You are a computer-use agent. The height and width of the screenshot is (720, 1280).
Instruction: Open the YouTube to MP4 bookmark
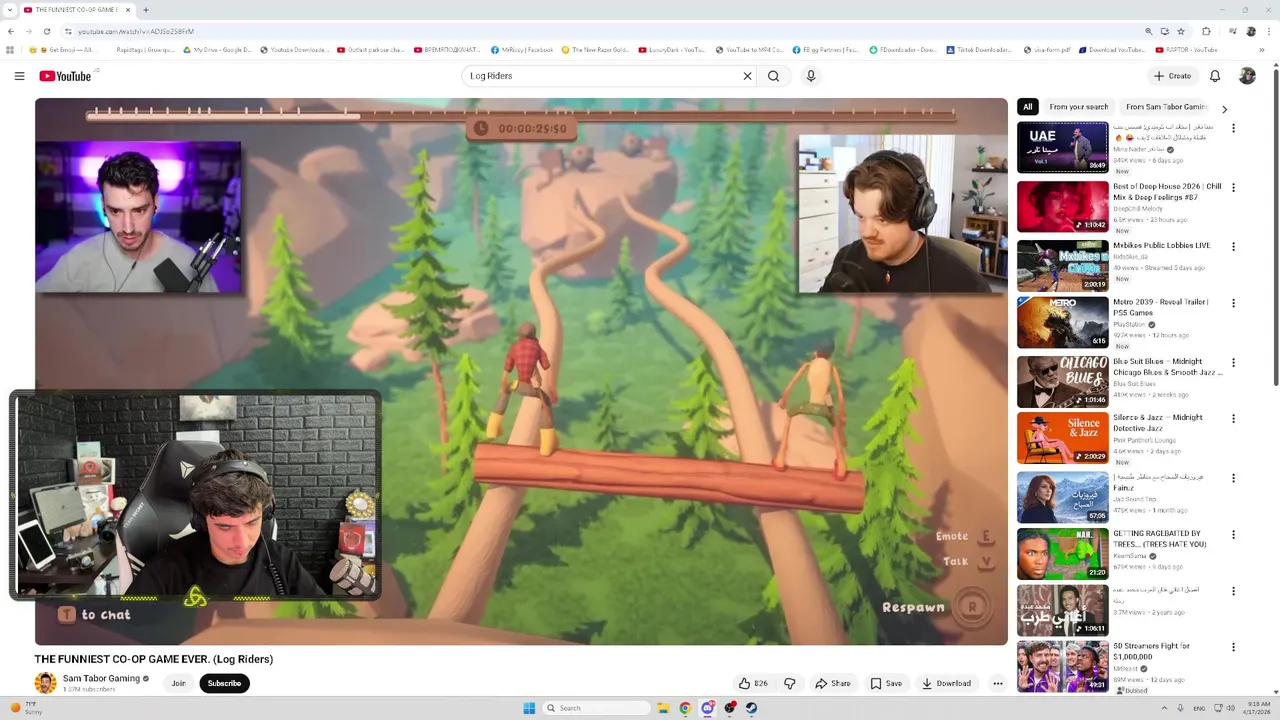(749, 50)
